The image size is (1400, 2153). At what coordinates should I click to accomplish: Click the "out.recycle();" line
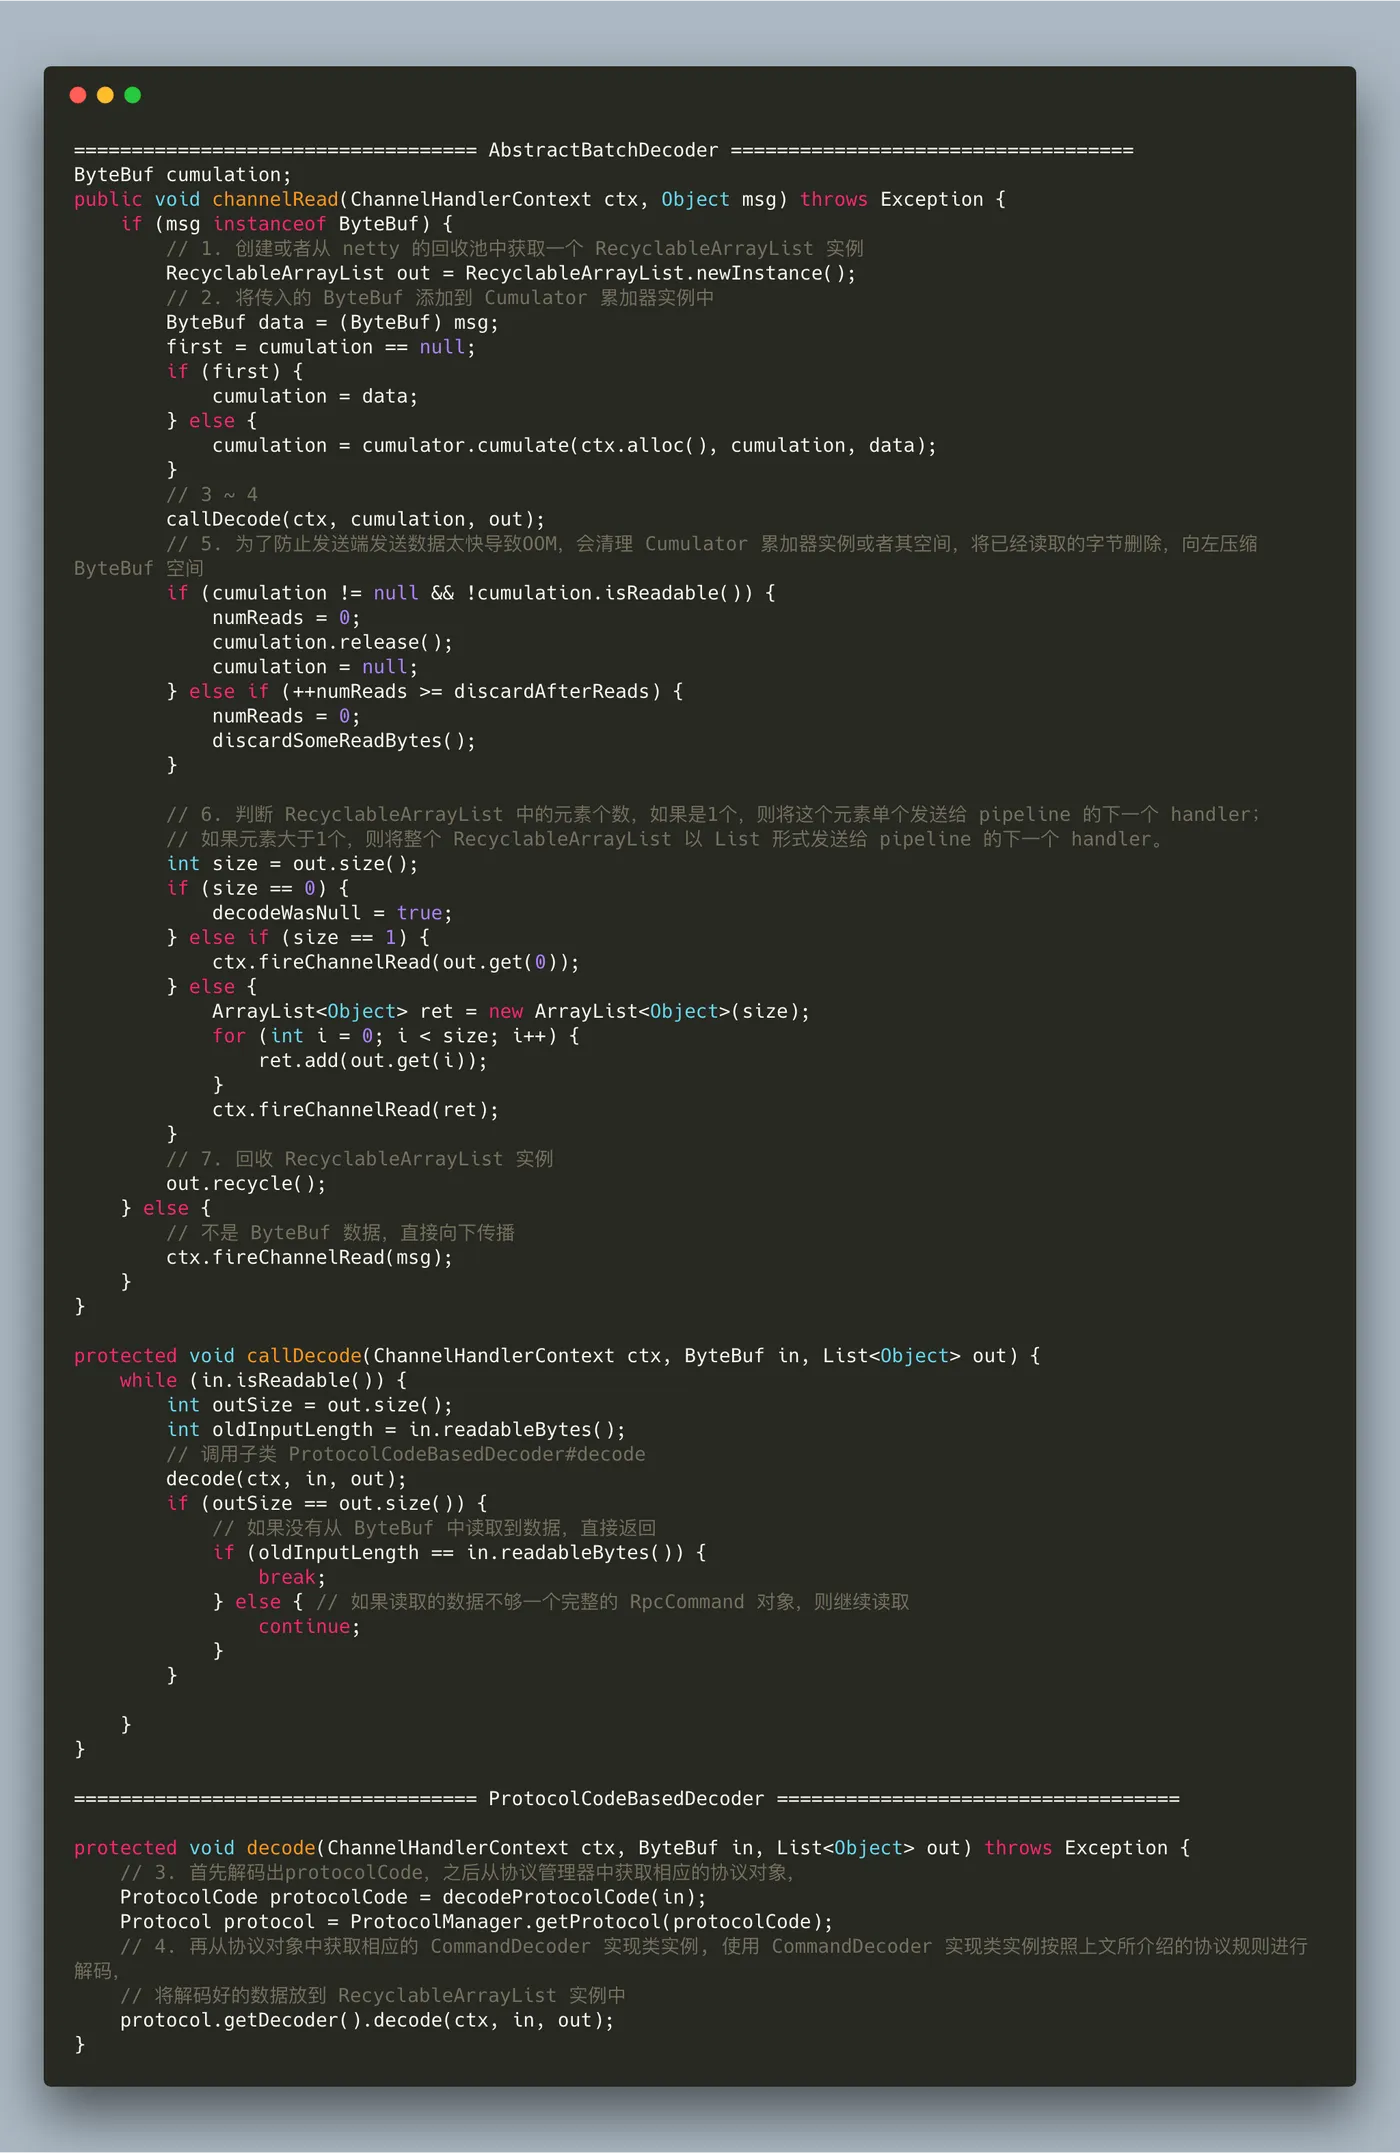click(x=246, y=1183)
